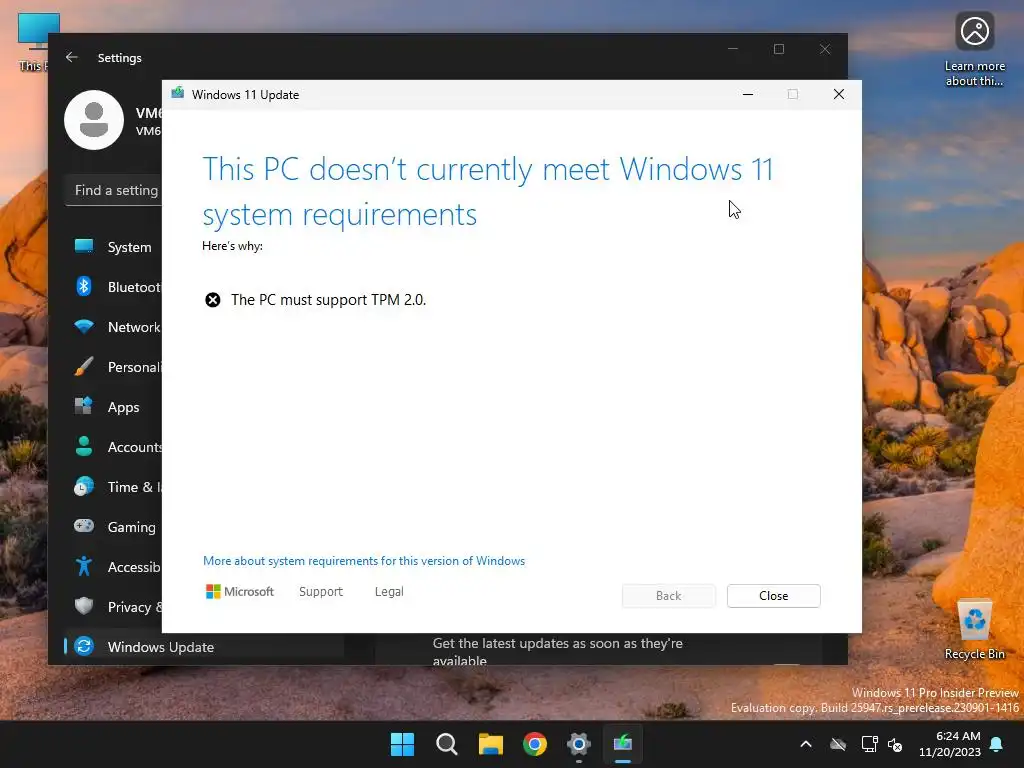Click the network display tray icon

(x=869, y=744)
